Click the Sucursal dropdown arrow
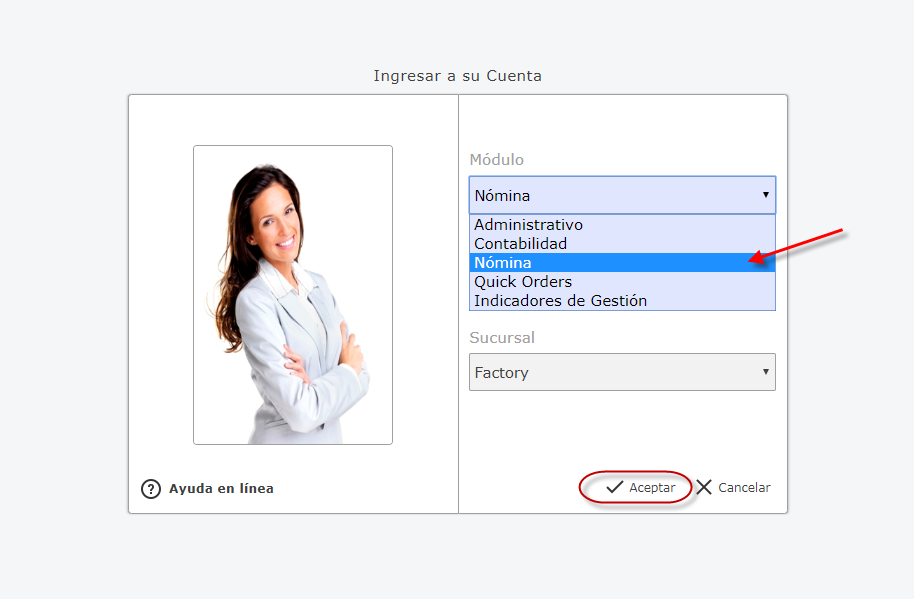The height and width of the screenshot is (599, 914). [765, 372]
